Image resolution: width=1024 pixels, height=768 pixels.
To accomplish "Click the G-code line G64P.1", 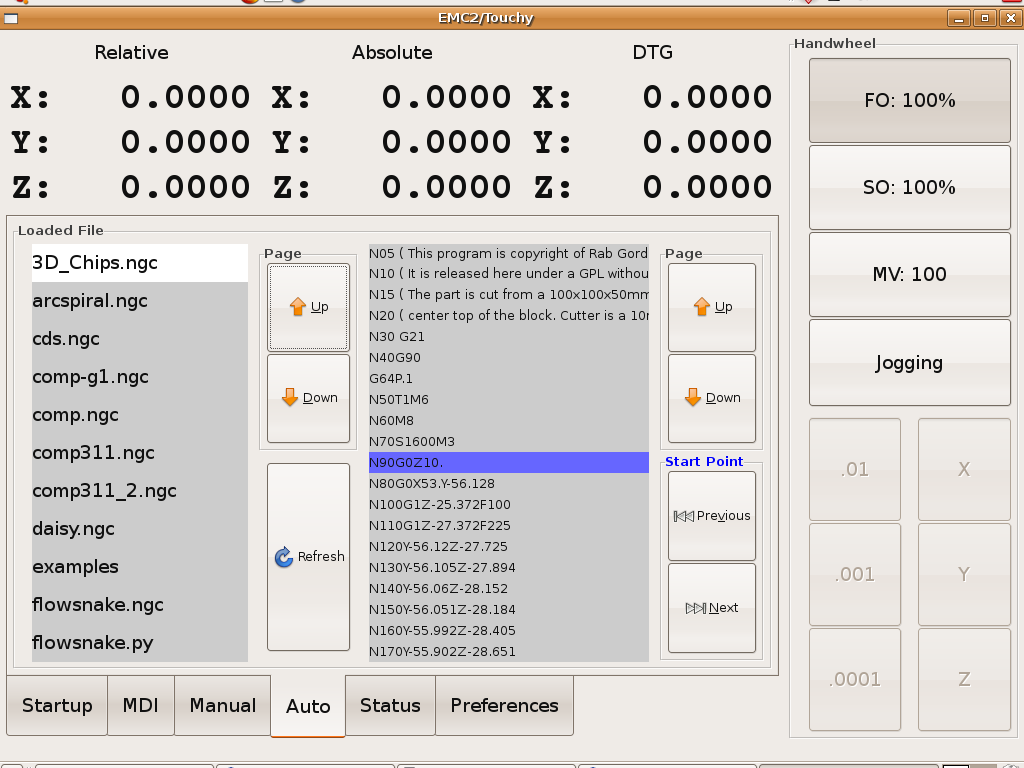I will 509,378.
